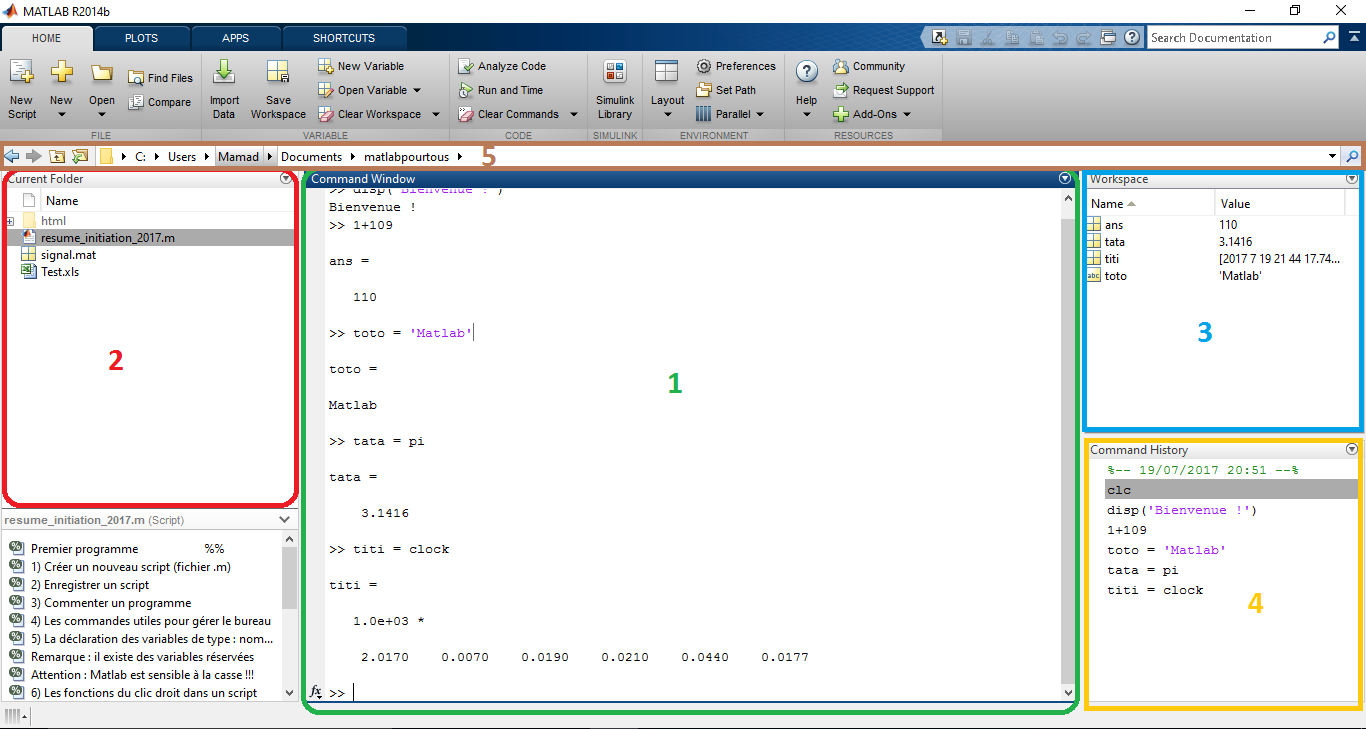Click the Import Data icon
1366x729 pixels.
[x=224, y=73]
